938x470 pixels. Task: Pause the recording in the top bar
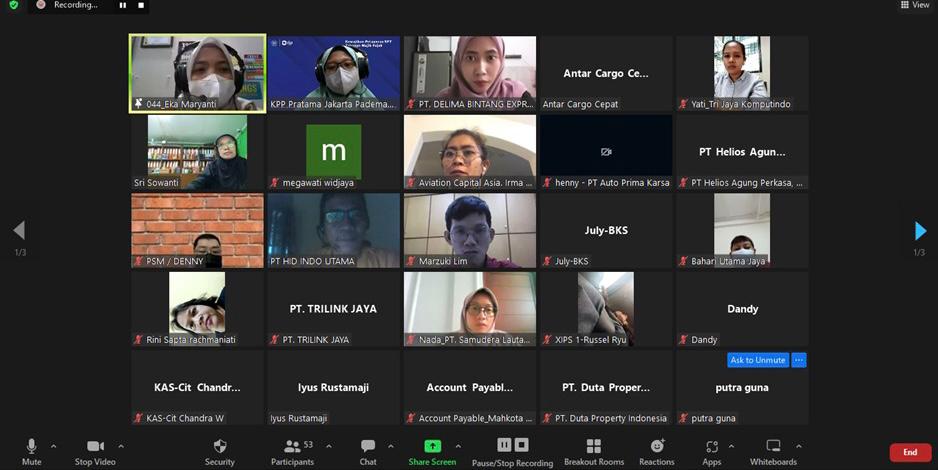pyautogui.click(x=123, y=5)
